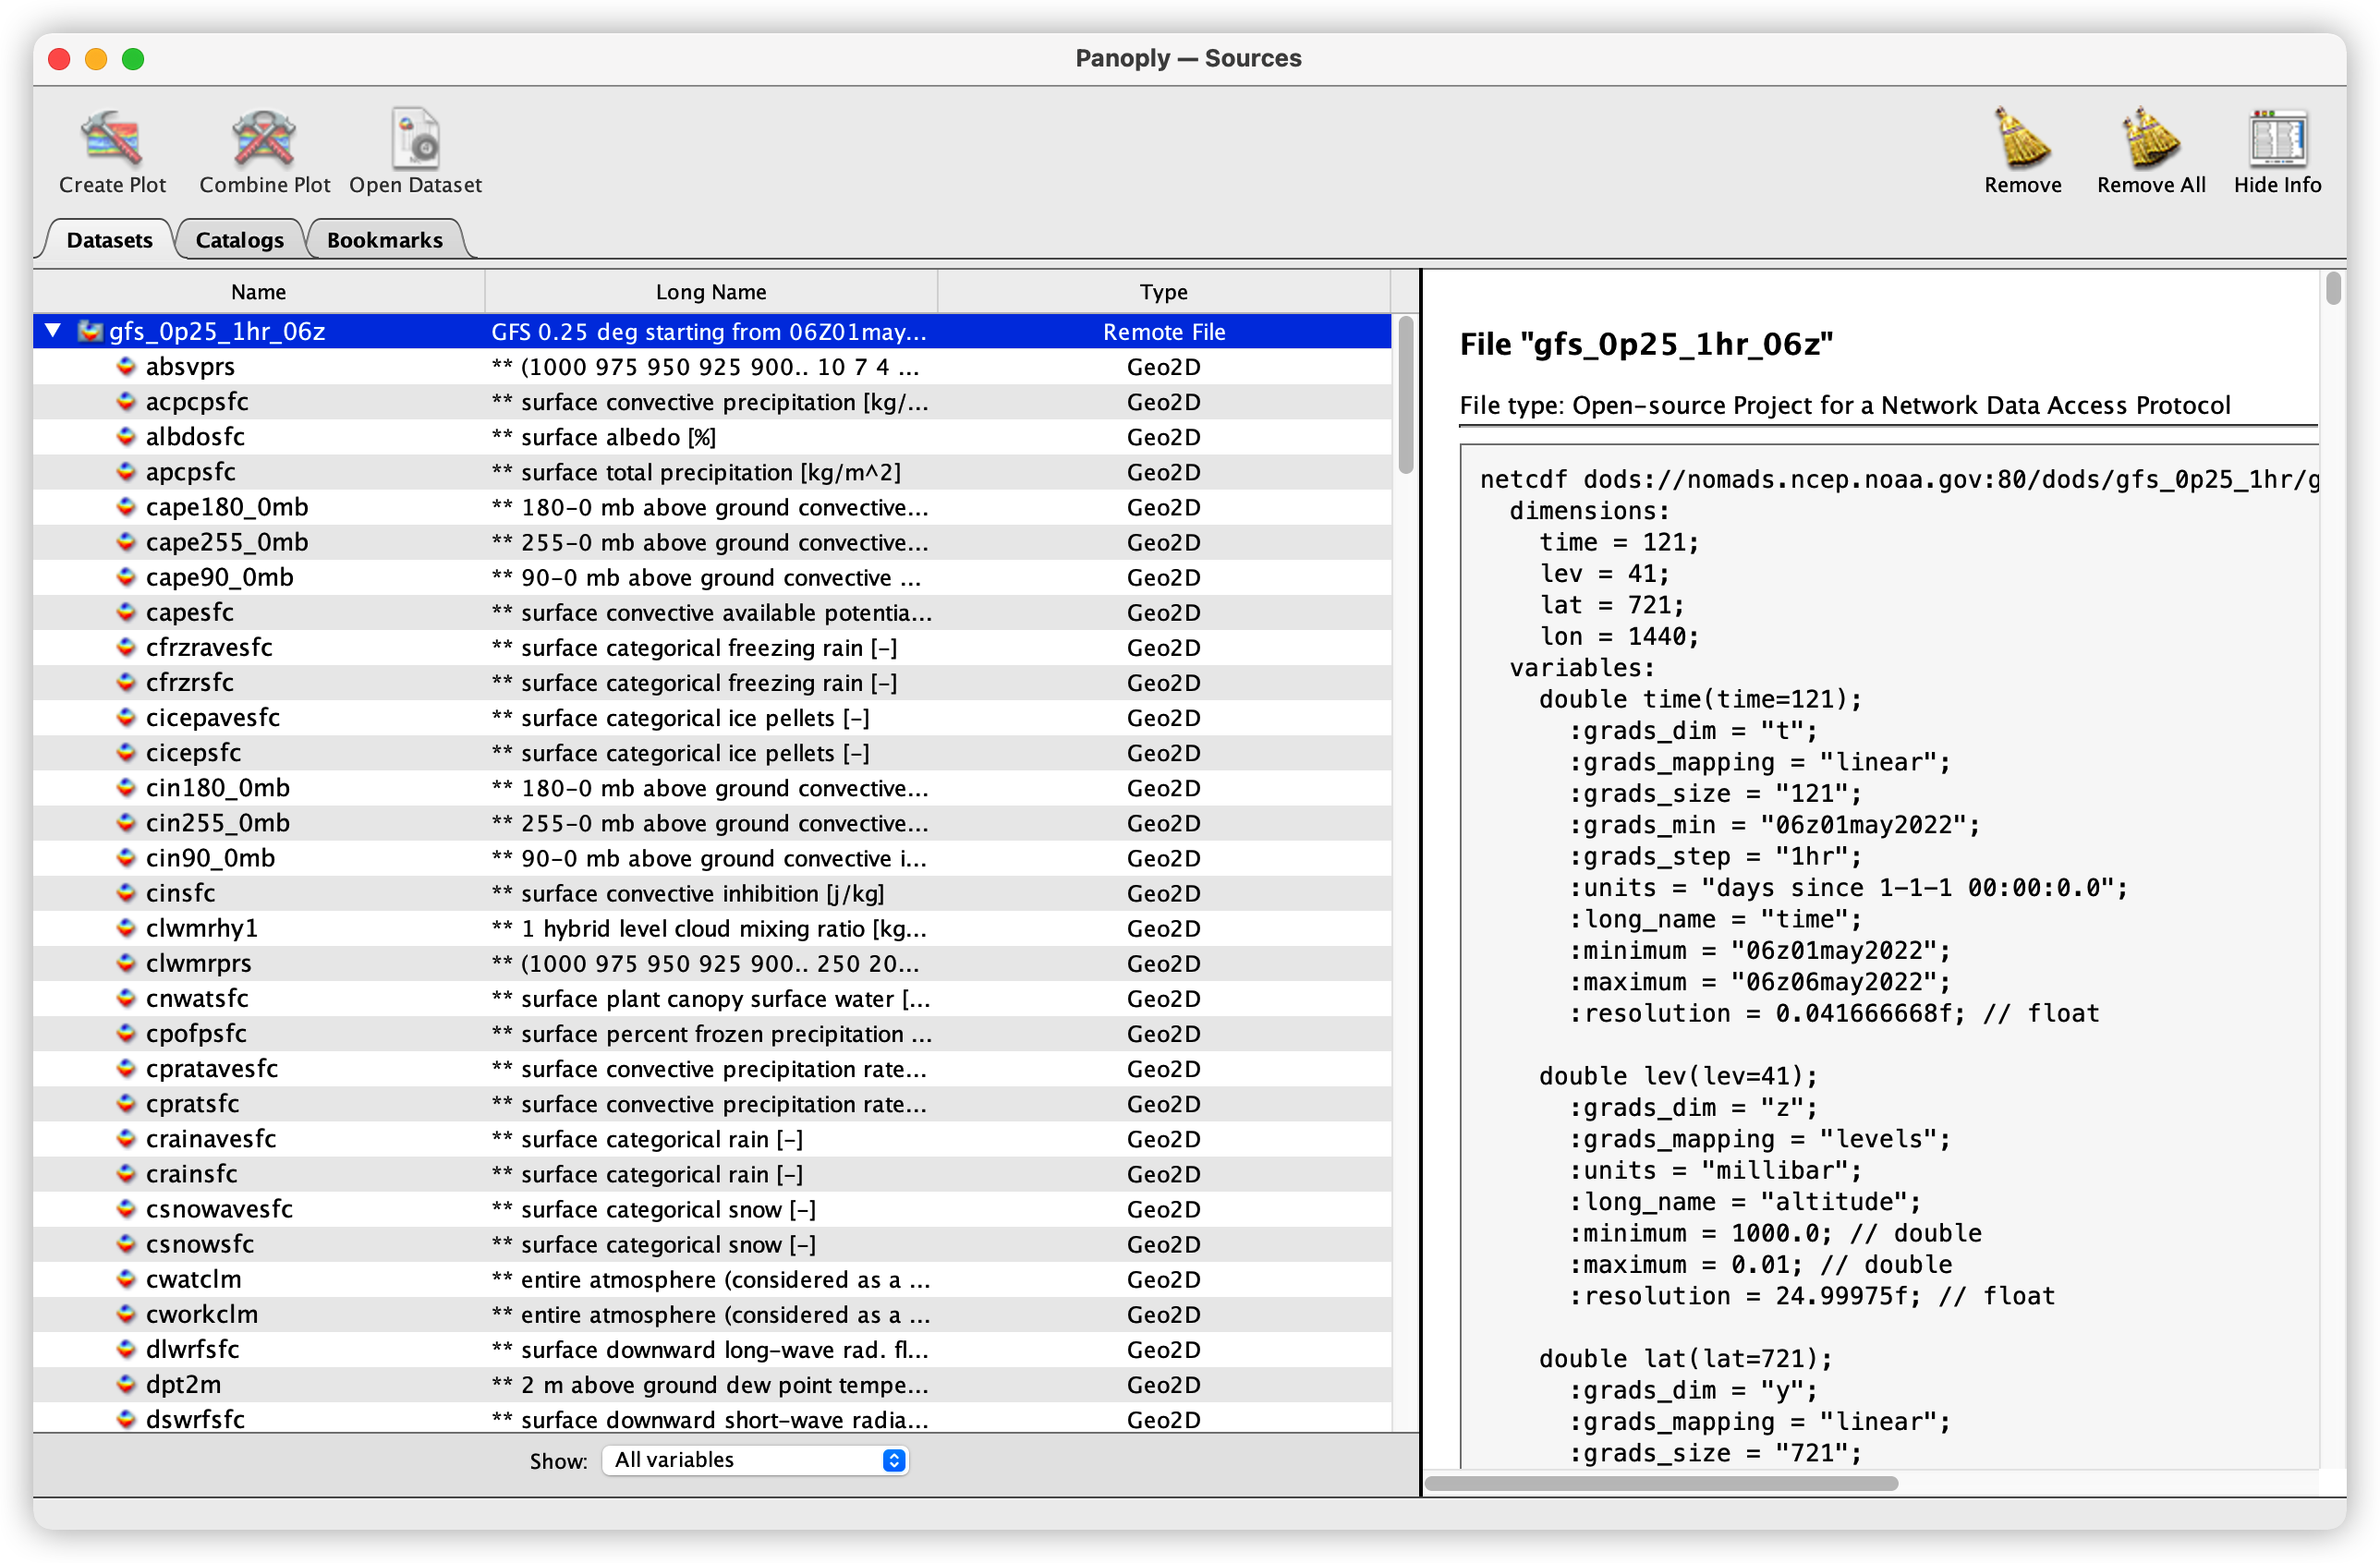This screenshot has height=1563, width=2380.
Task: Collapse the gfs_0p25_1hr_06z dataset tree
Action: click(54, 330)
